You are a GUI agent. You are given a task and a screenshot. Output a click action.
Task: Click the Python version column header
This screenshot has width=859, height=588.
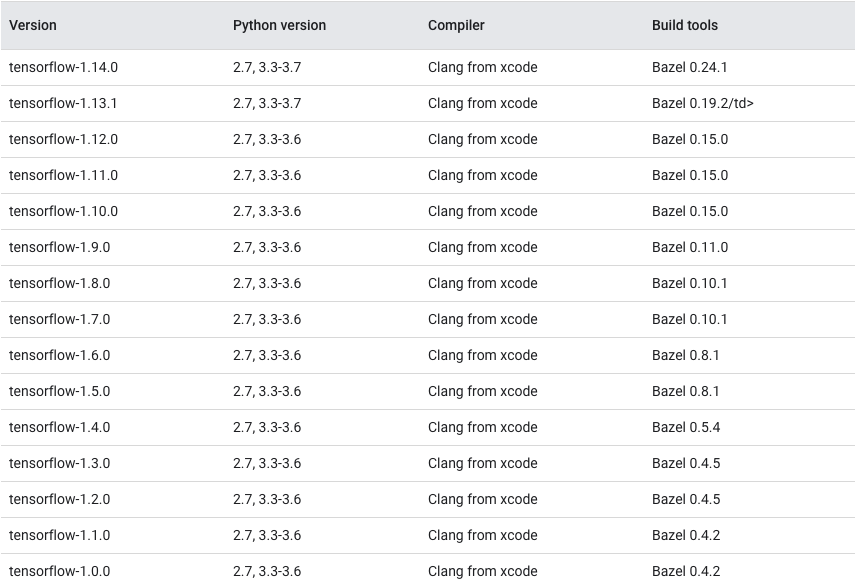tap(279, 25)
